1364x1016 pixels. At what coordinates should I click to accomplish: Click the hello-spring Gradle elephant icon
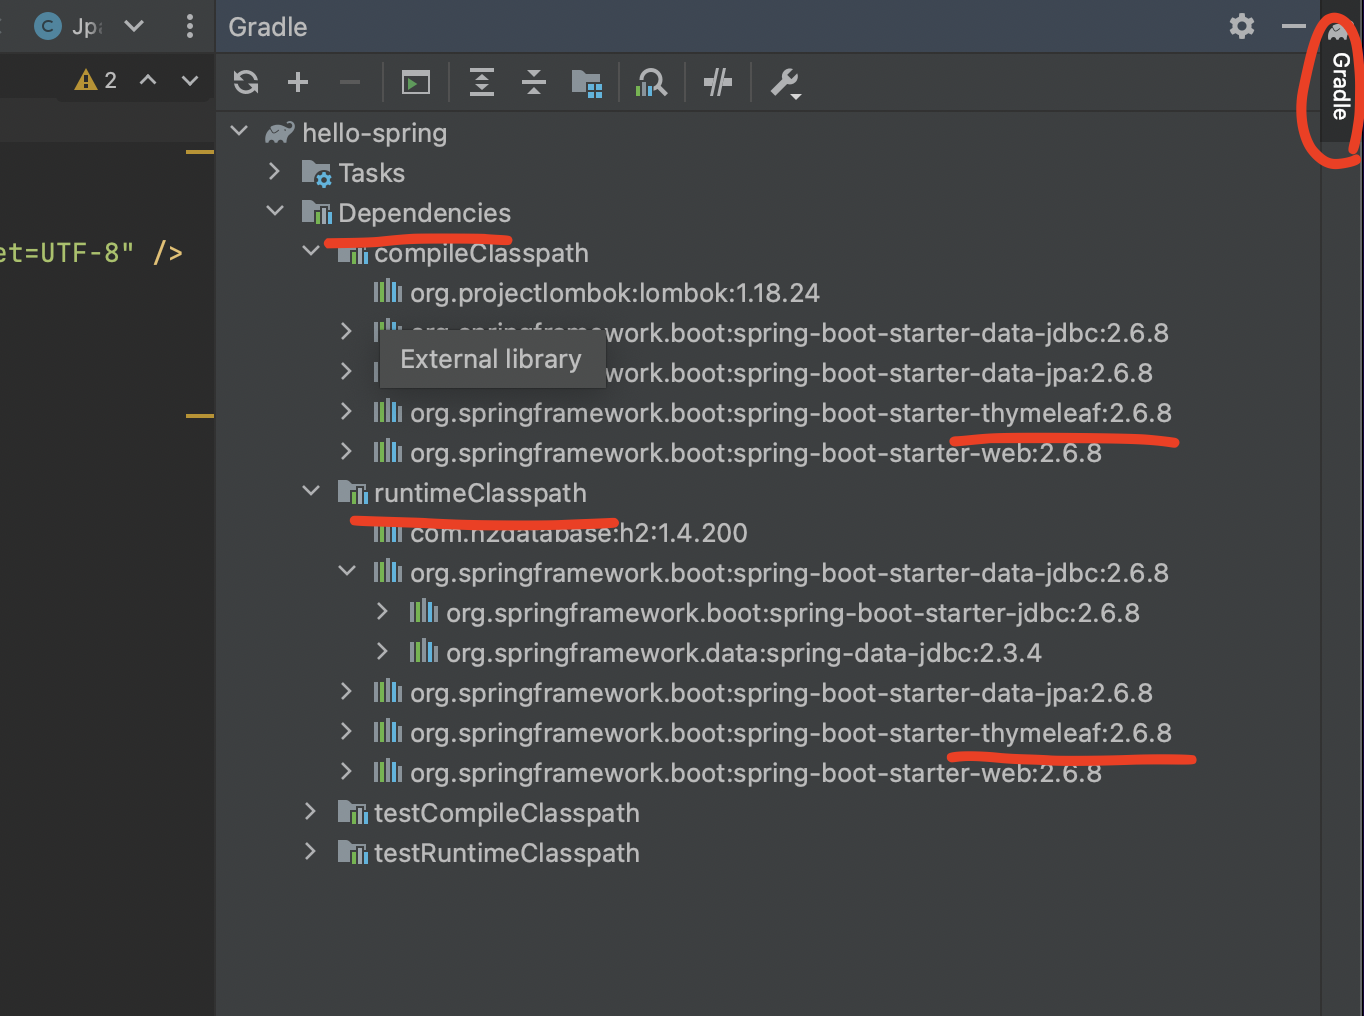click(x=279, y=132)
